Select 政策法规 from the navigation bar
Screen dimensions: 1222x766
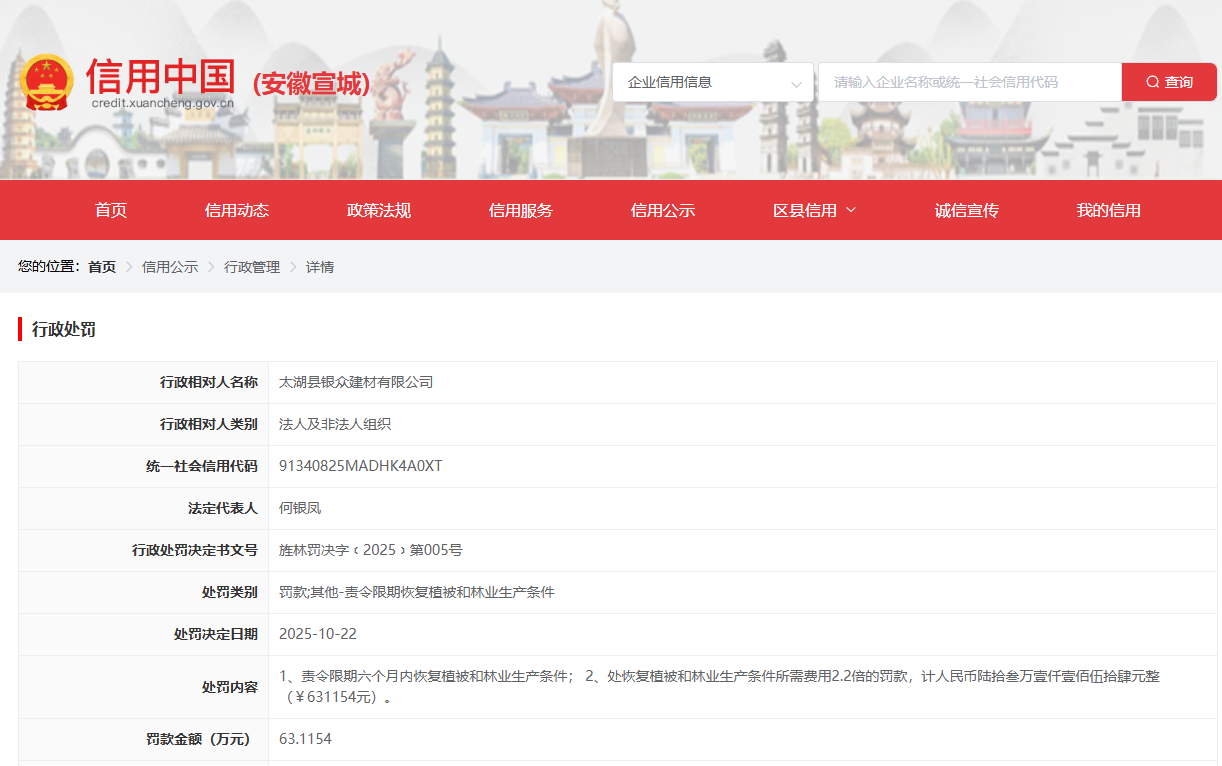[379, 210]
